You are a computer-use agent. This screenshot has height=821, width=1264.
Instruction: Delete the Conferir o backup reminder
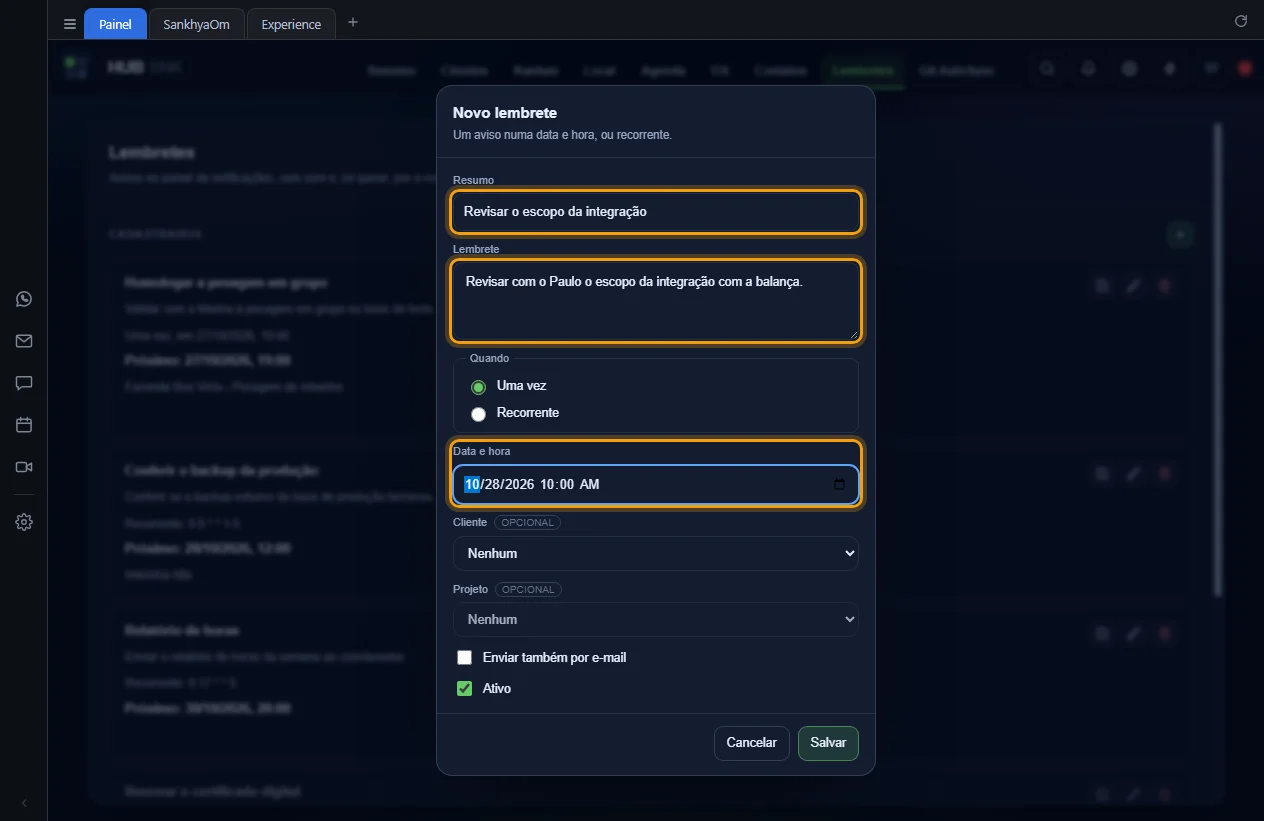tap(1164, 473)
